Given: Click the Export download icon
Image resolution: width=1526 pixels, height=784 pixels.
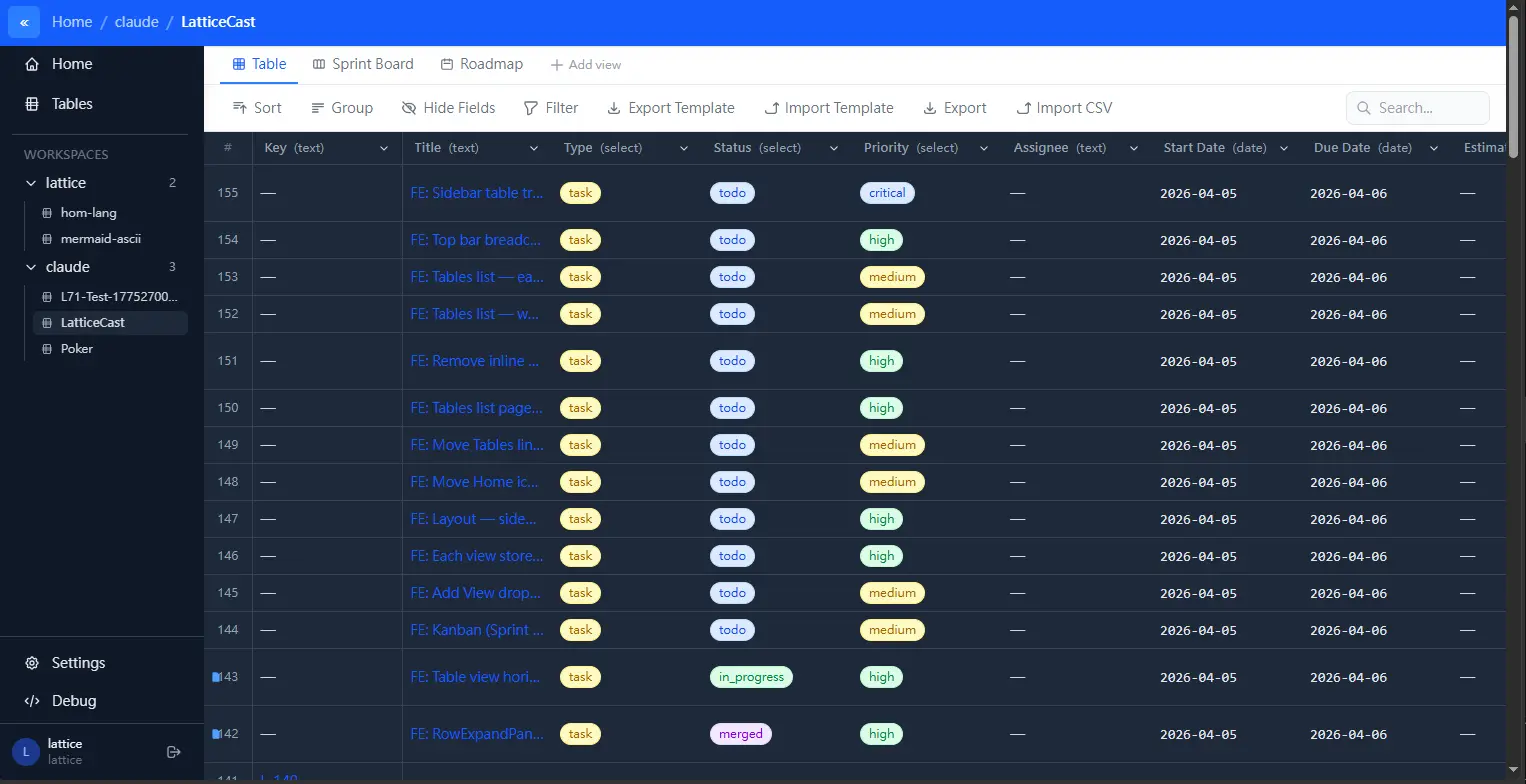Looking at the screenshot, I should (x=930, y=108).
